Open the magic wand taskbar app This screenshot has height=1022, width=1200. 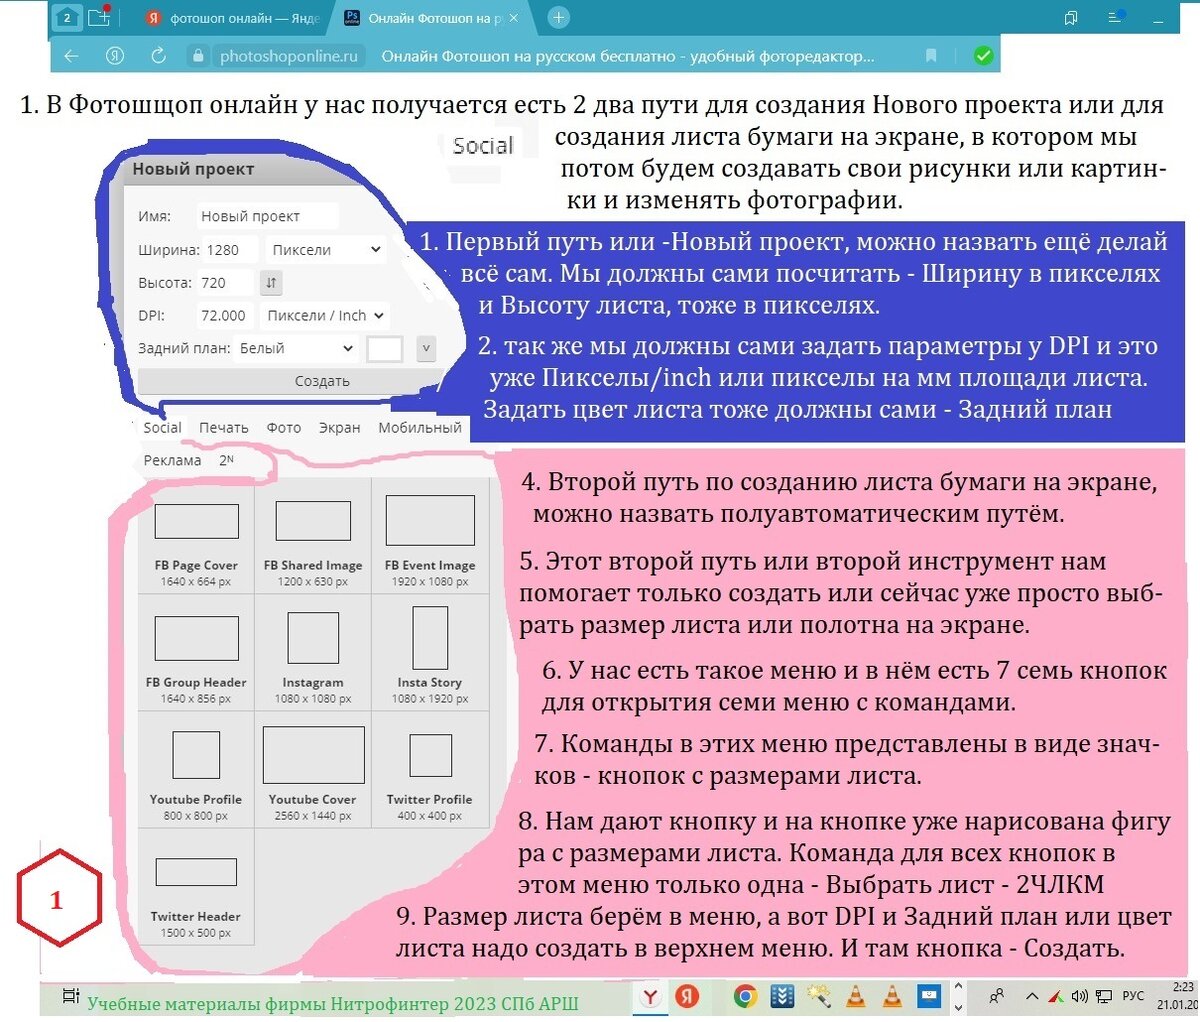(x=819, y=996)
